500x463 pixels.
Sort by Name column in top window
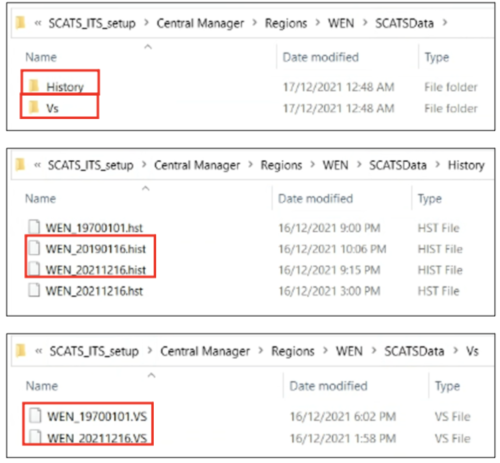[x=41, y=57]
